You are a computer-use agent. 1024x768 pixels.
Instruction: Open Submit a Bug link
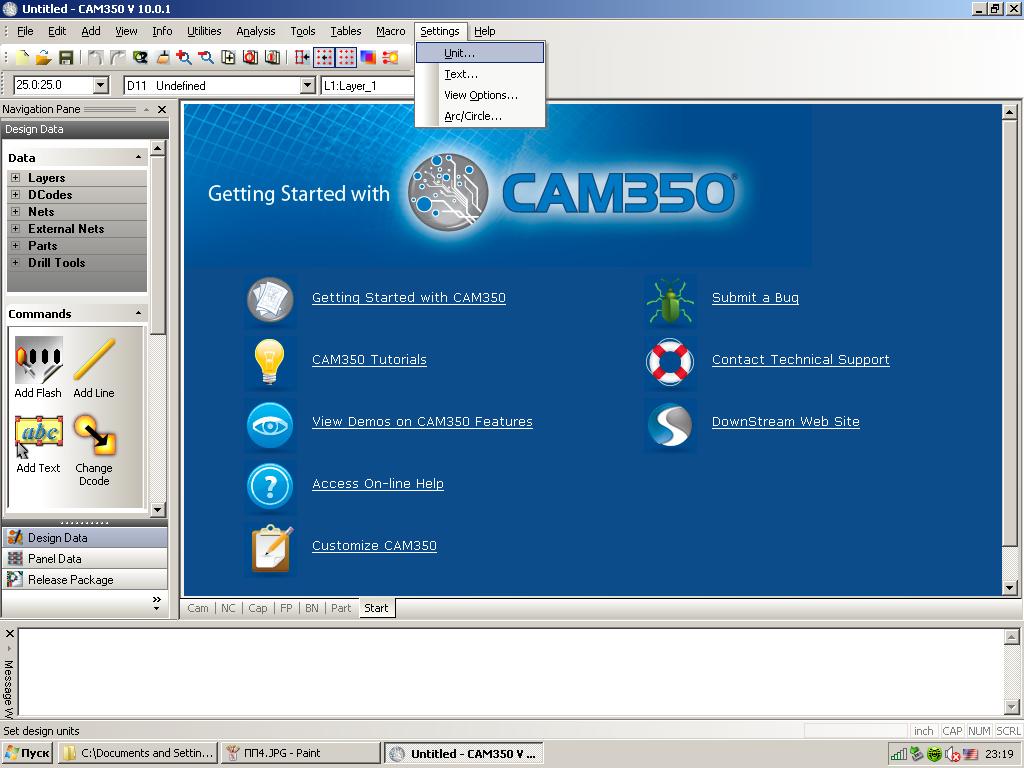pyautogui.click(x=755, y=298)
